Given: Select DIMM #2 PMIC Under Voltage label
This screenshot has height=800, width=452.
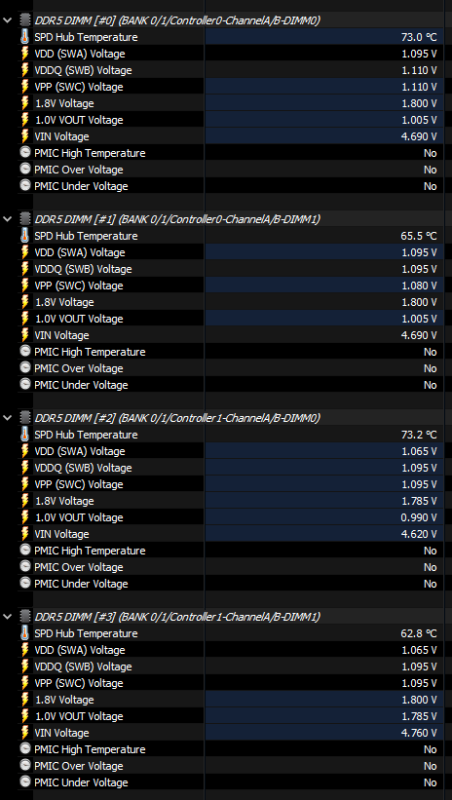Looking at the screenshot, I should pyautogui.click(x=81, y=584).
